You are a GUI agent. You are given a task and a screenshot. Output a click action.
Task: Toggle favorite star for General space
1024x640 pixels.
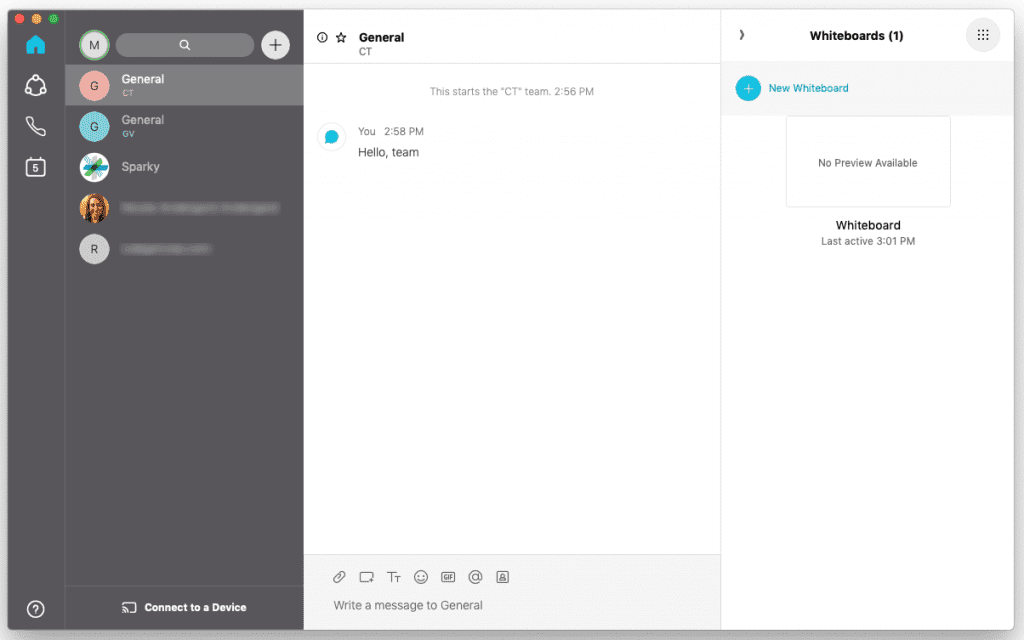(341, 38)
